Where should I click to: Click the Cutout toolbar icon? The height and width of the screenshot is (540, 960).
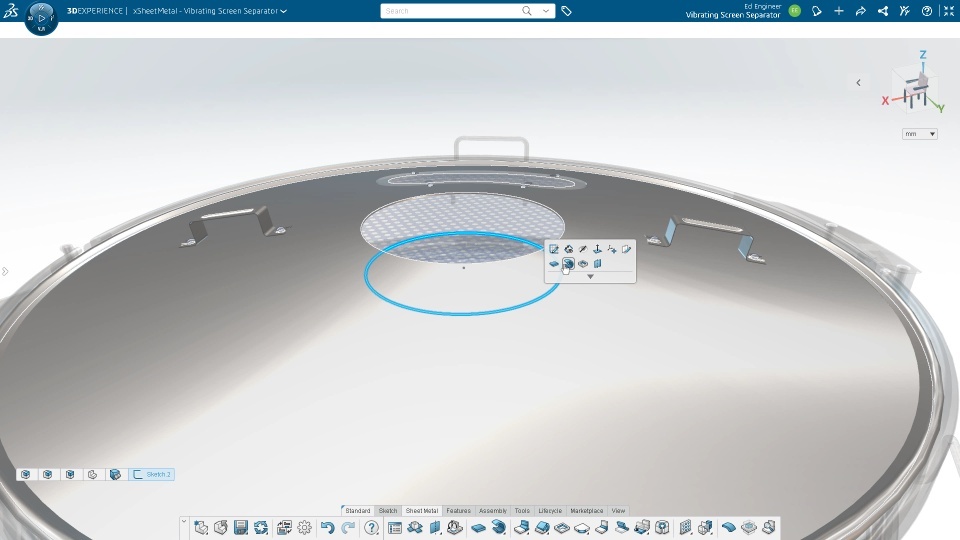coord(561,527)
